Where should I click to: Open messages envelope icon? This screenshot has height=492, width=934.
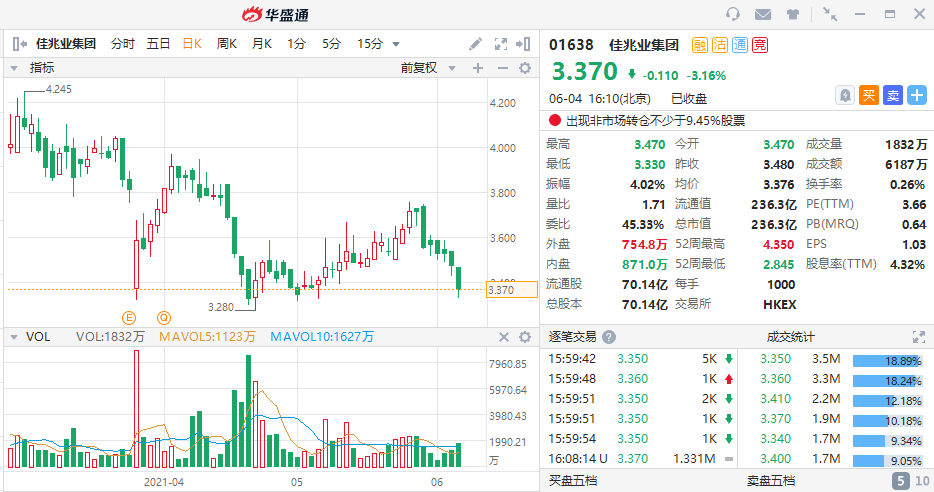pos(762,14)
